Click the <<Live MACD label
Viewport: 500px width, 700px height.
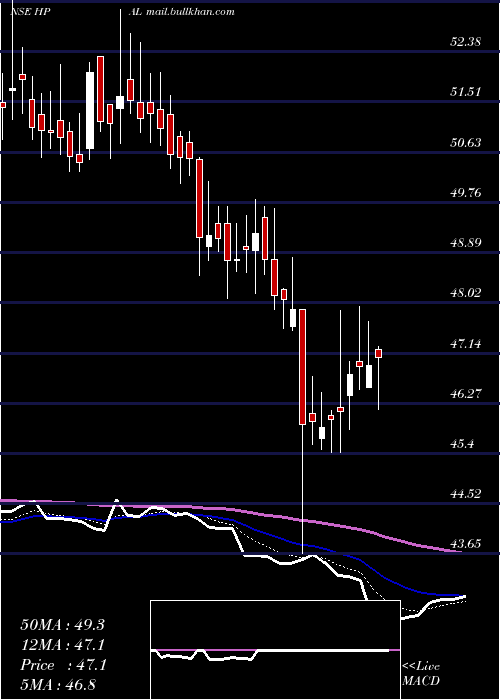(421, 673)
